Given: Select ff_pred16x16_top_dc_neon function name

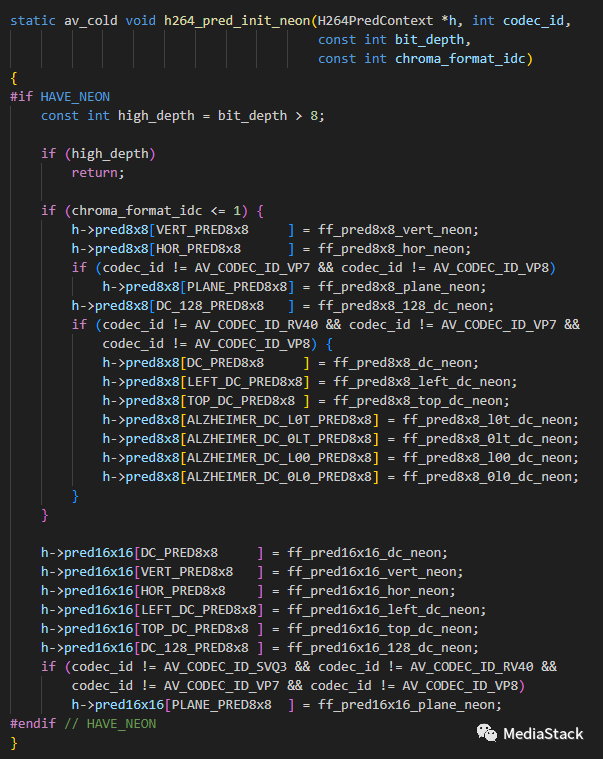Looking at the screenshot, I should pos(382,628).
